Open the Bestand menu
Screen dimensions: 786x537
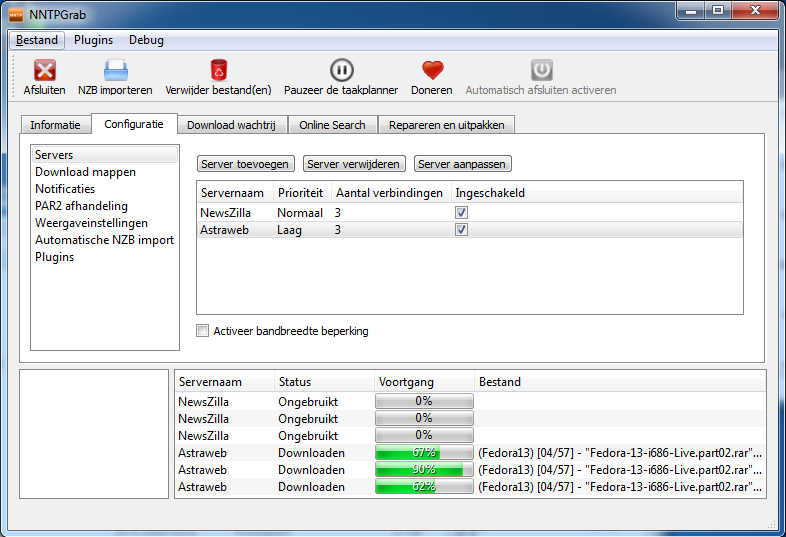click(x=36, y=40)
